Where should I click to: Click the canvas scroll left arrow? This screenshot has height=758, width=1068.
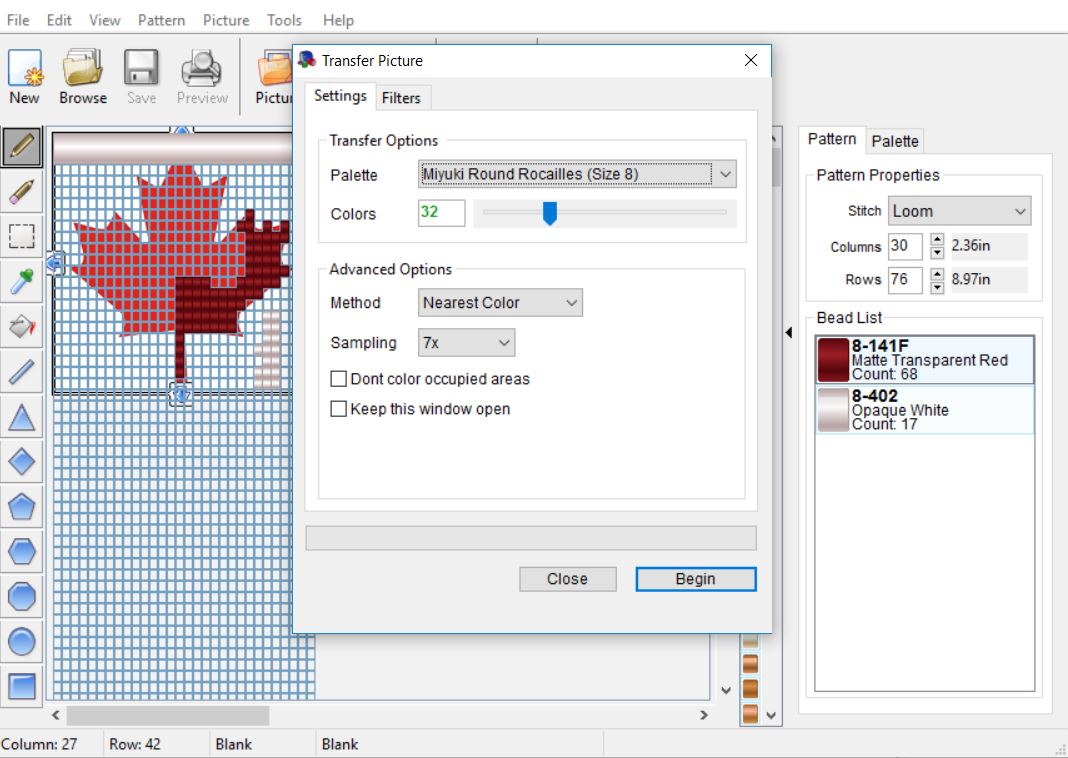(56, 715)
